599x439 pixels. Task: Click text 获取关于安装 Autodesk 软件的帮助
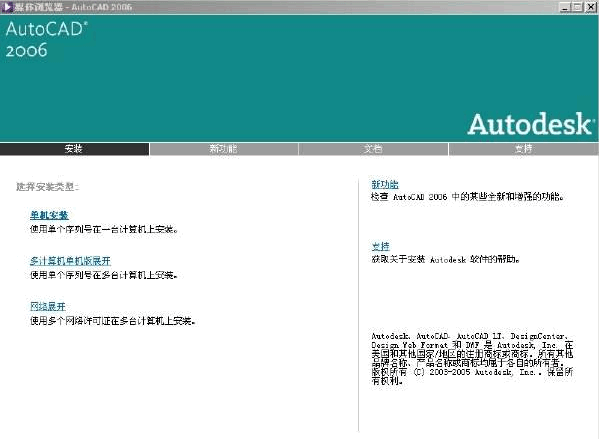tap(445, 259)
